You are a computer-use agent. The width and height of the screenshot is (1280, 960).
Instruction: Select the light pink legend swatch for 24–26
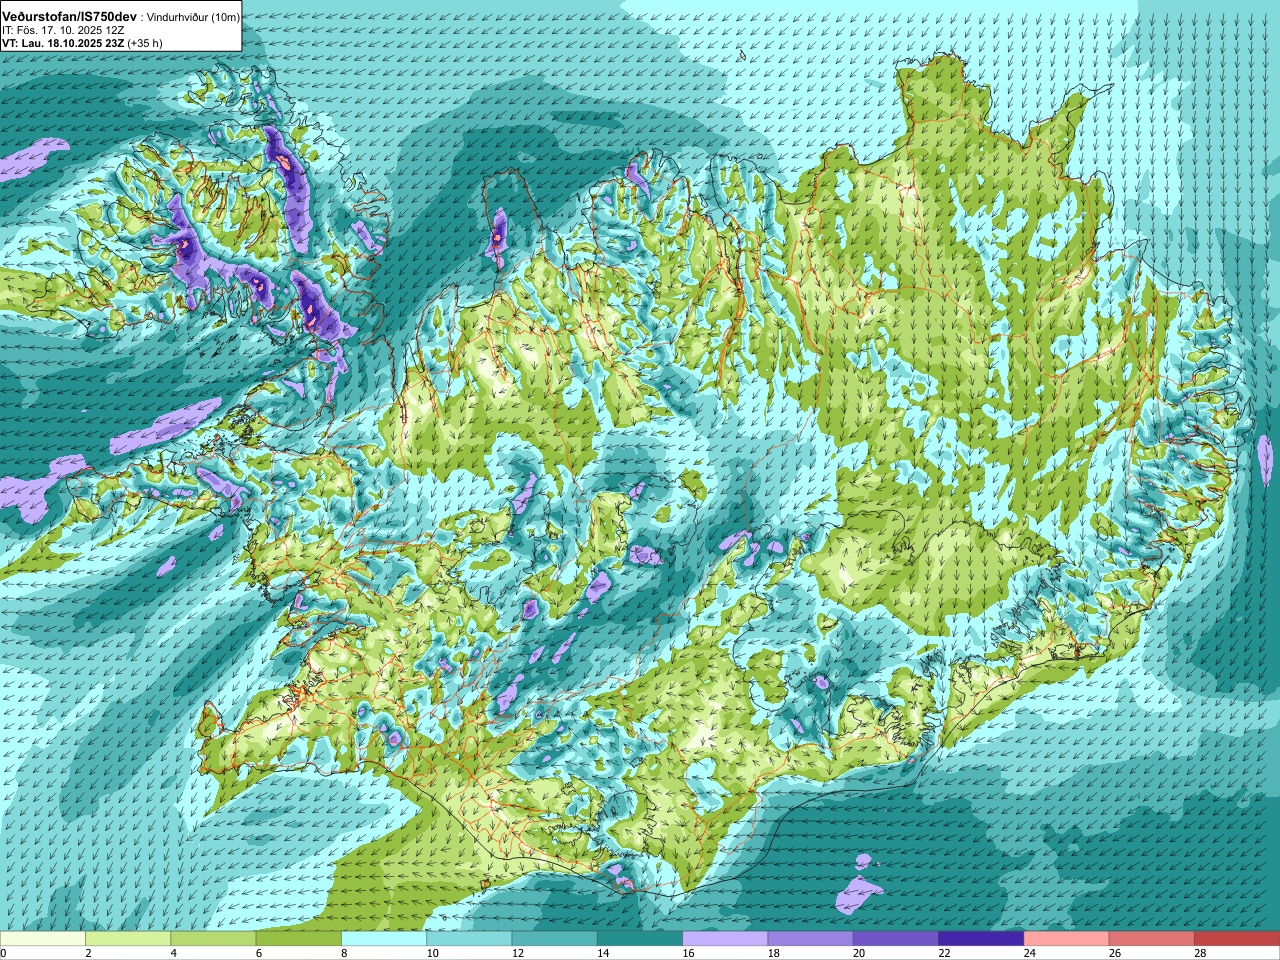[1067, 939]
